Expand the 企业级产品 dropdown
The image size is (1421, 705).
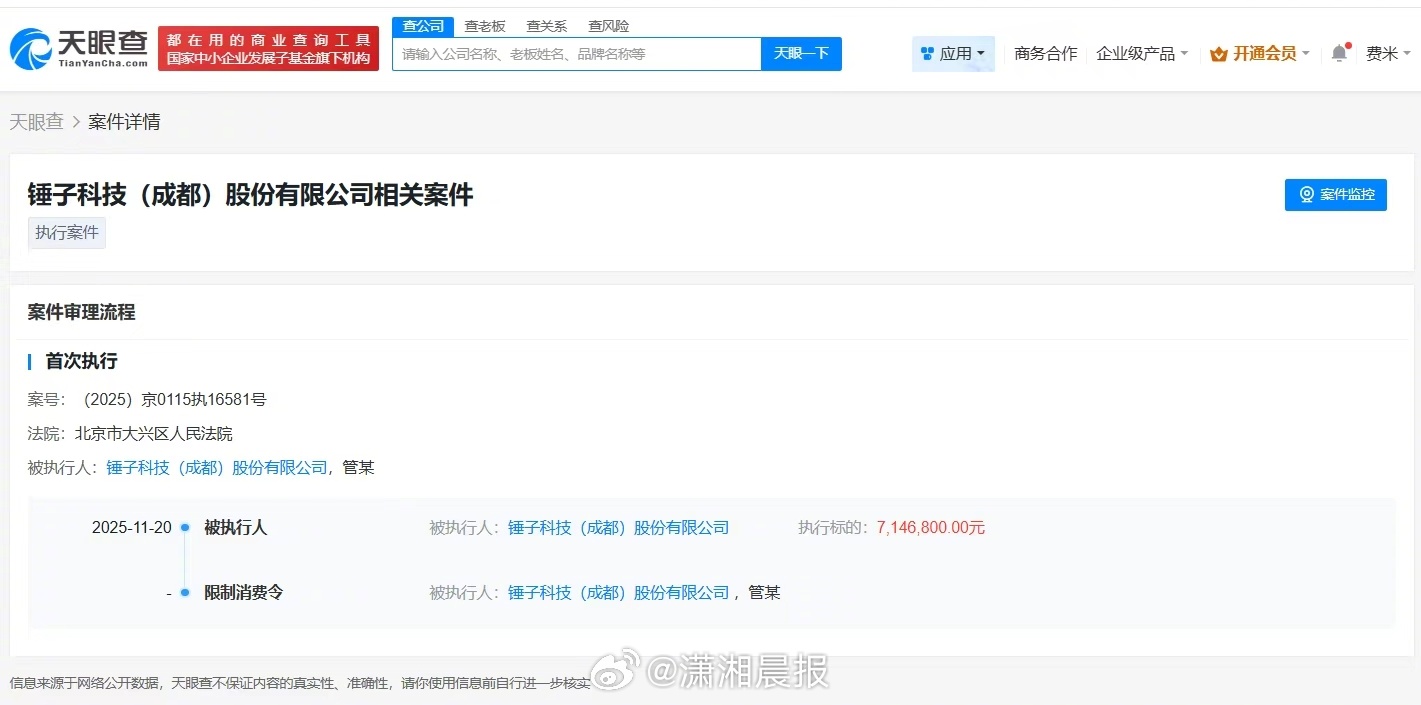pos(1142,54)
